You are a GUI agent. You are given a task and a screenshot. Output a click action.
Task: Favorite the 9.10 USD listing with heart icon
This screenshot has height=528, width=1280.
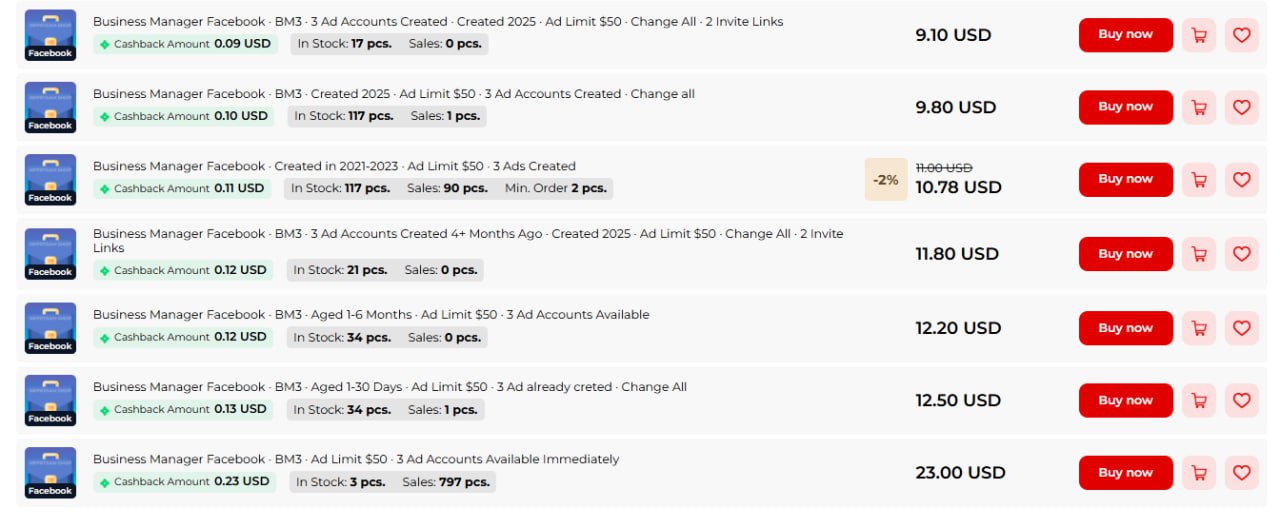click(x=1241, y=35)
